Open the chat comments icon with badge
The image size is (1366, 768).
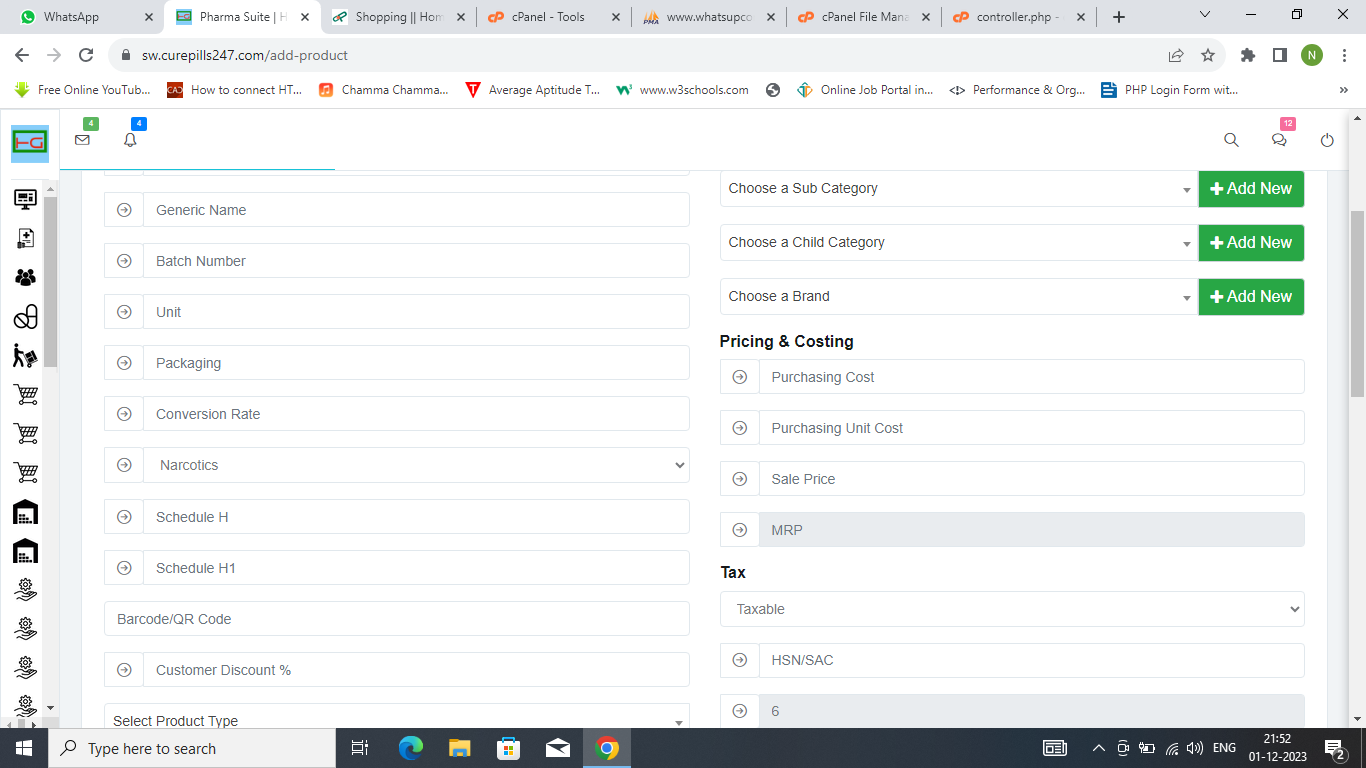click(x=1279, y=140)
